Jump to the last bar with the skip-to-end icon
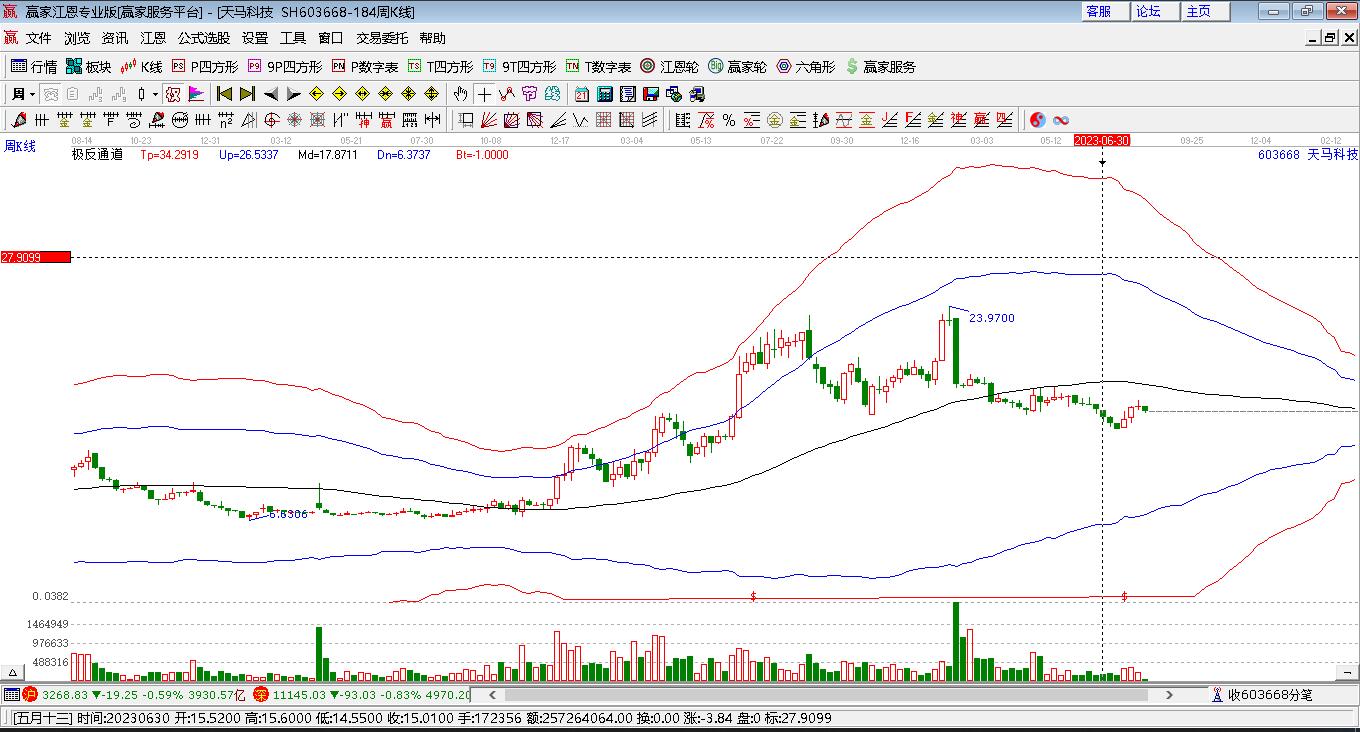The image size is (1360, 732). click(x=246, y=94)
